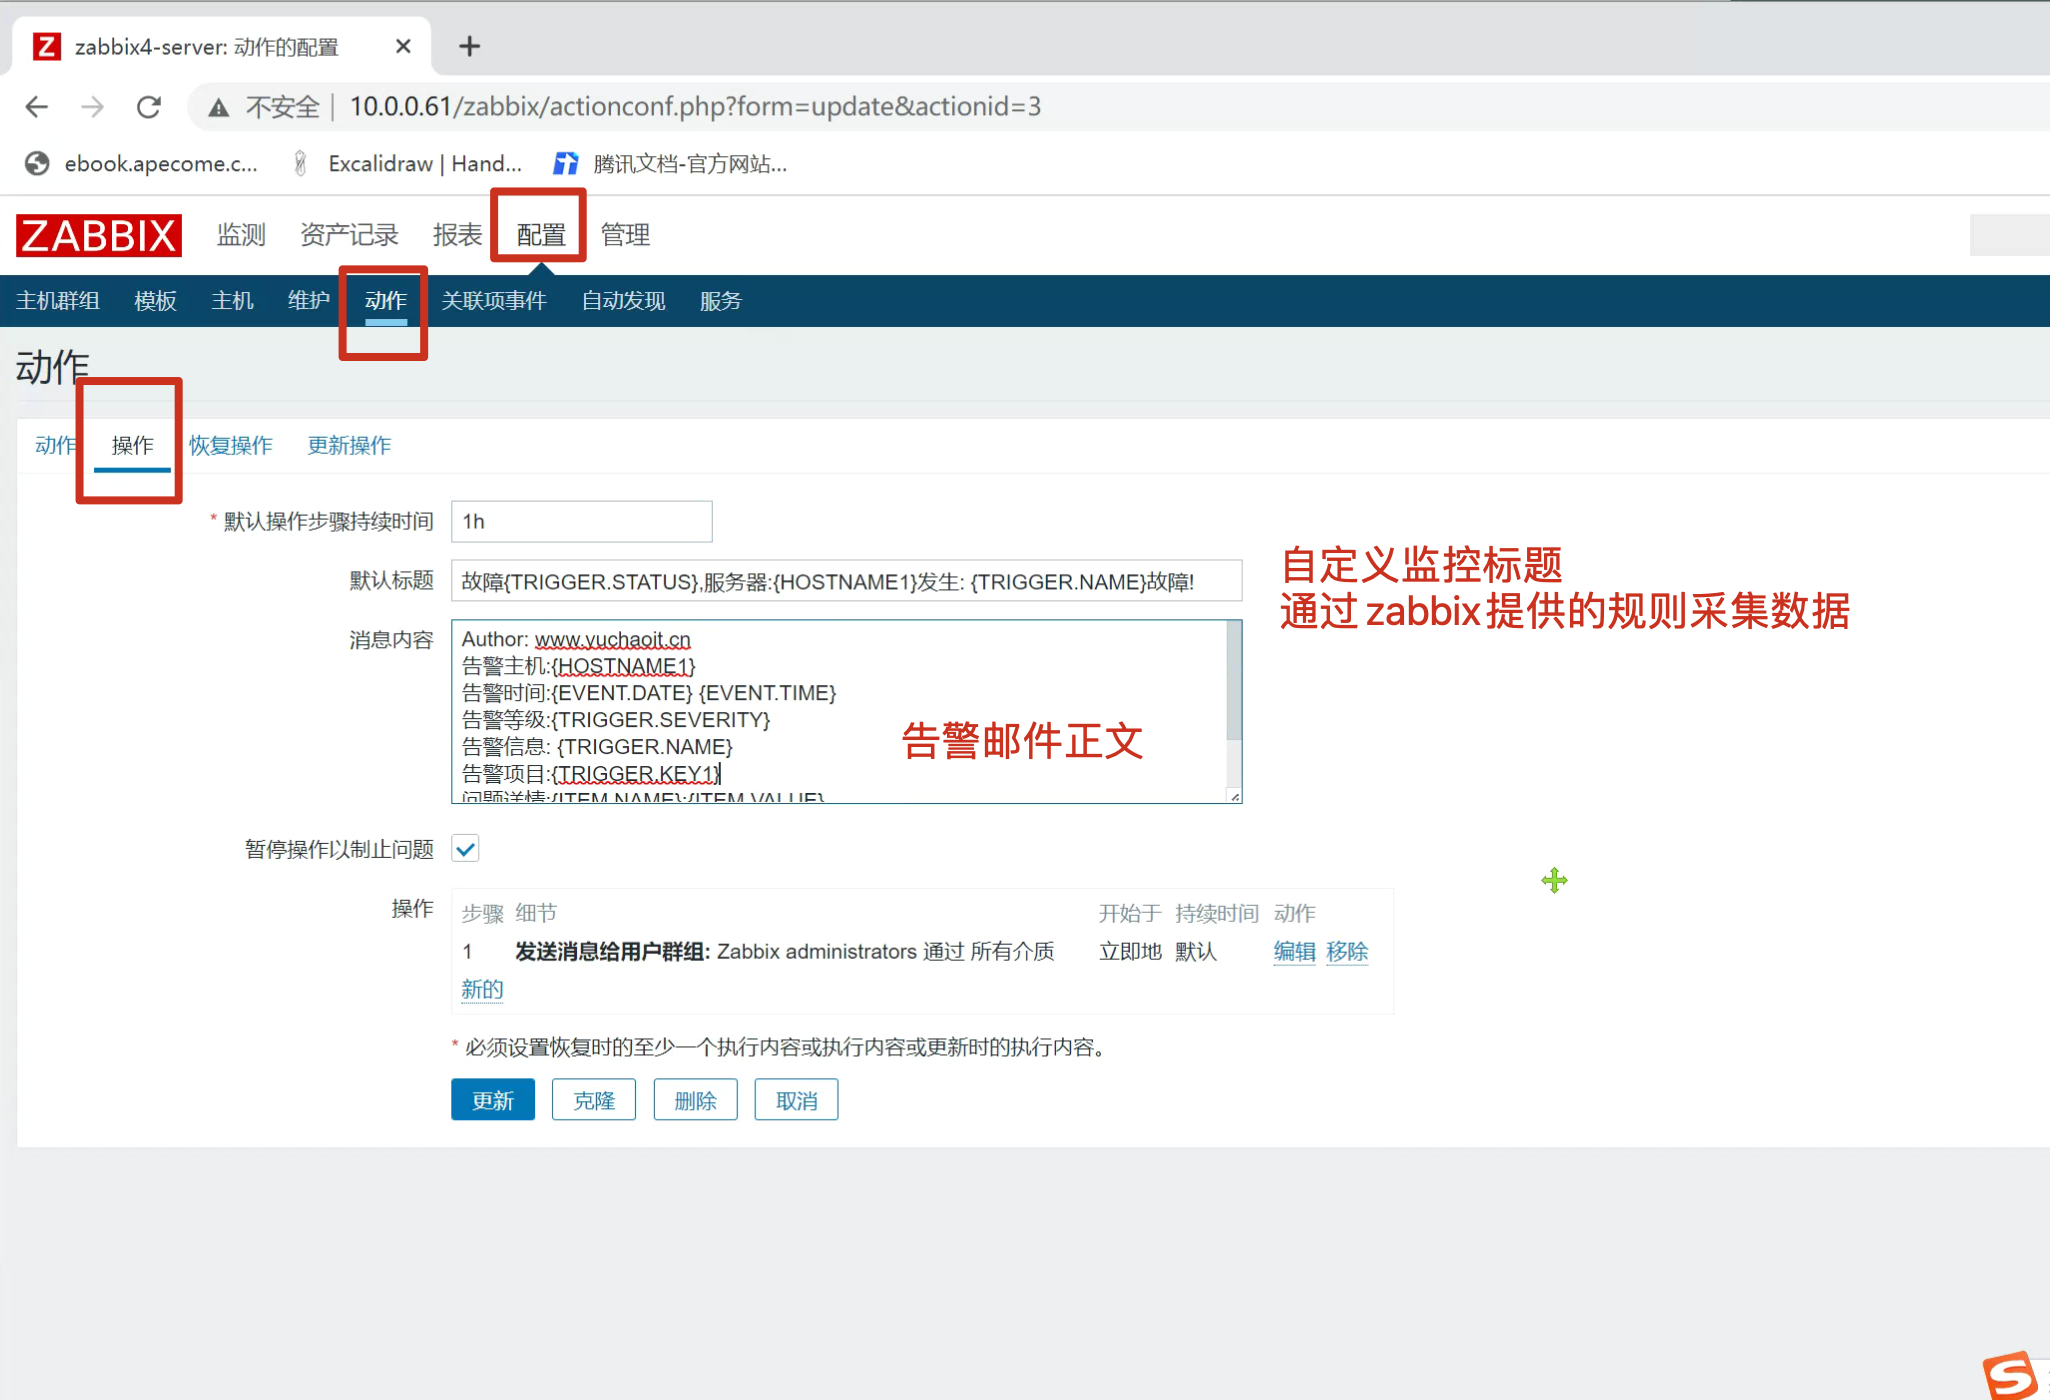Open the 配置 top menu
2050x1400 pixels.
[x=540, y=234]
